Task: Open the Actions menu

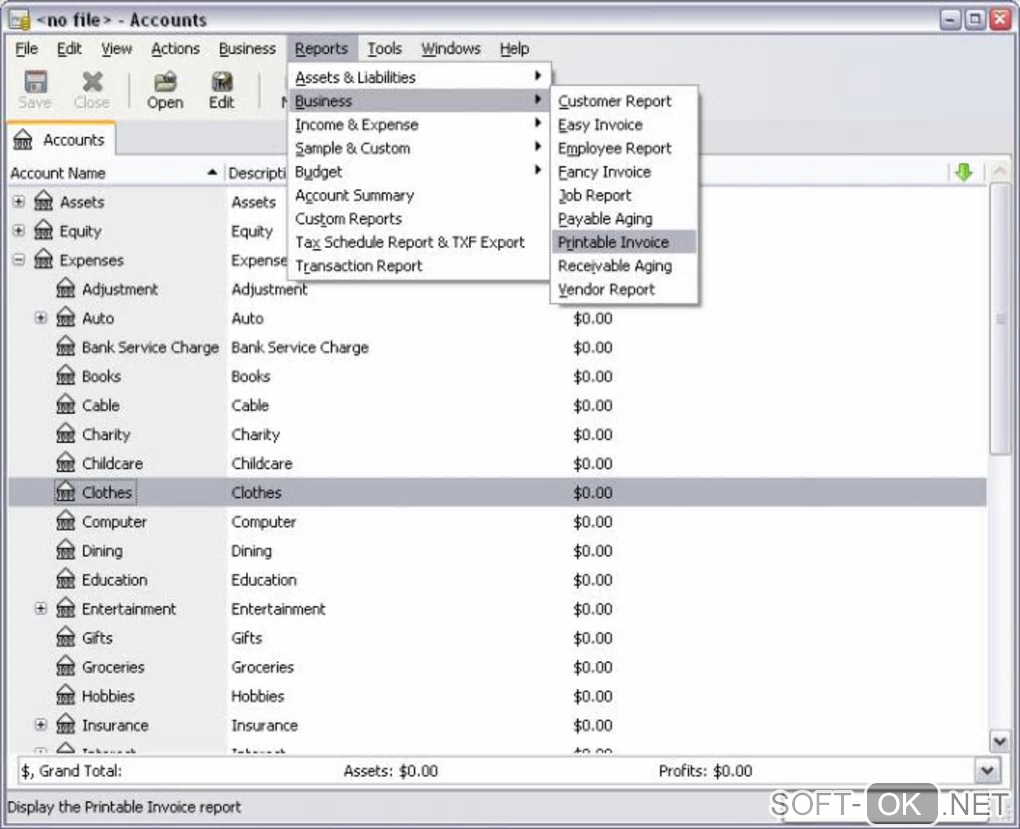Action: [x=175, y=49]
